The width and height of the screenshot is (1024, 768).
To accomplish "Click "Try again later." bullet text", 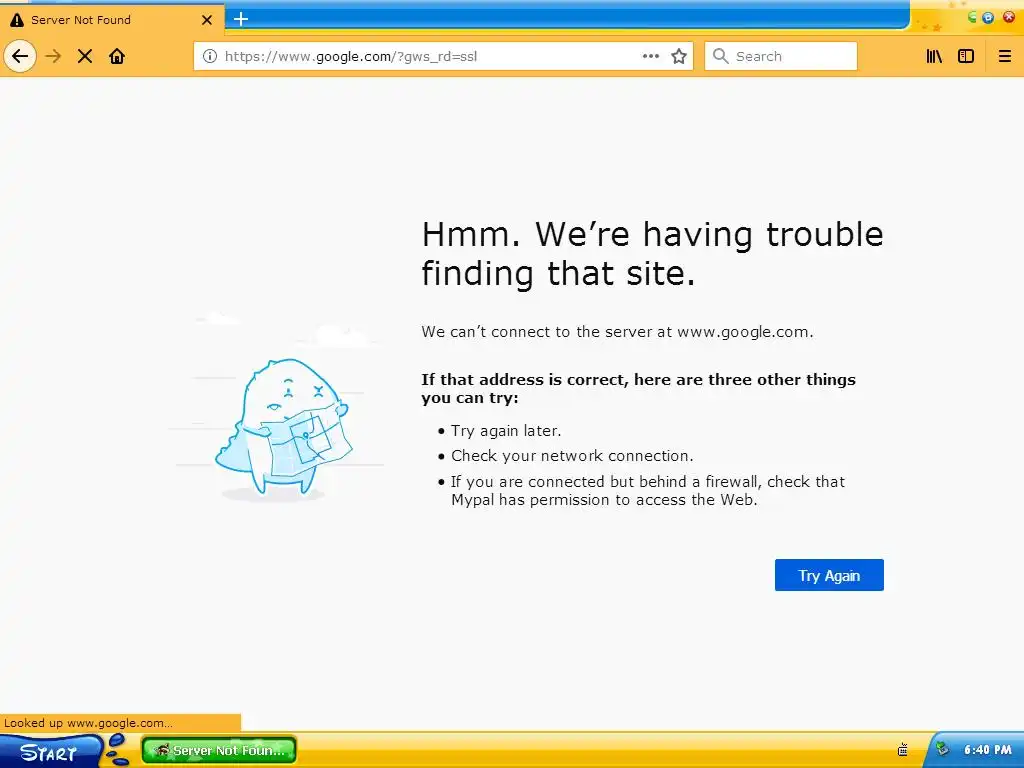I will point(506,431).
